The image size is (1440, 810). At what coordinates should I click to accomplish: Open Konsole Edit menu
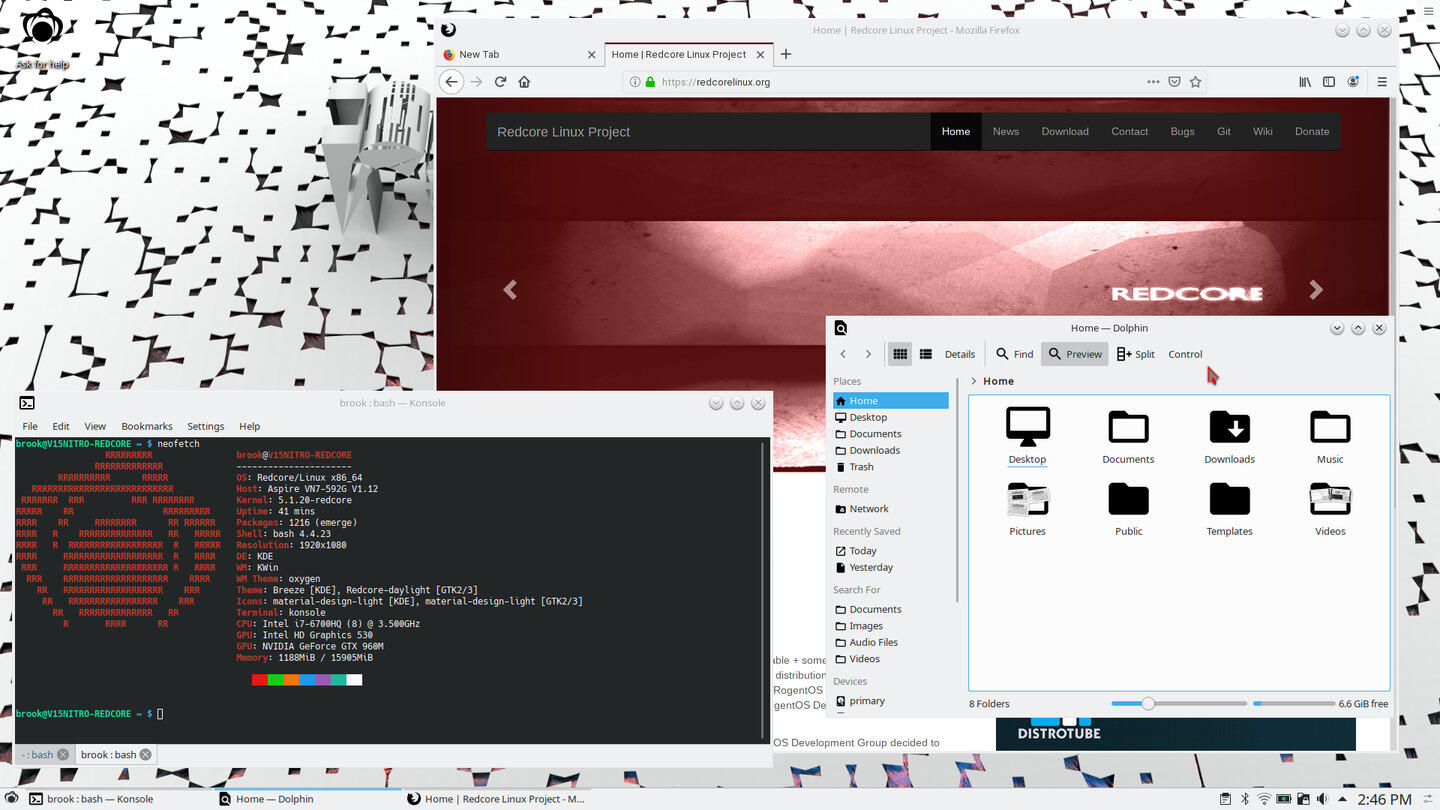61,426
